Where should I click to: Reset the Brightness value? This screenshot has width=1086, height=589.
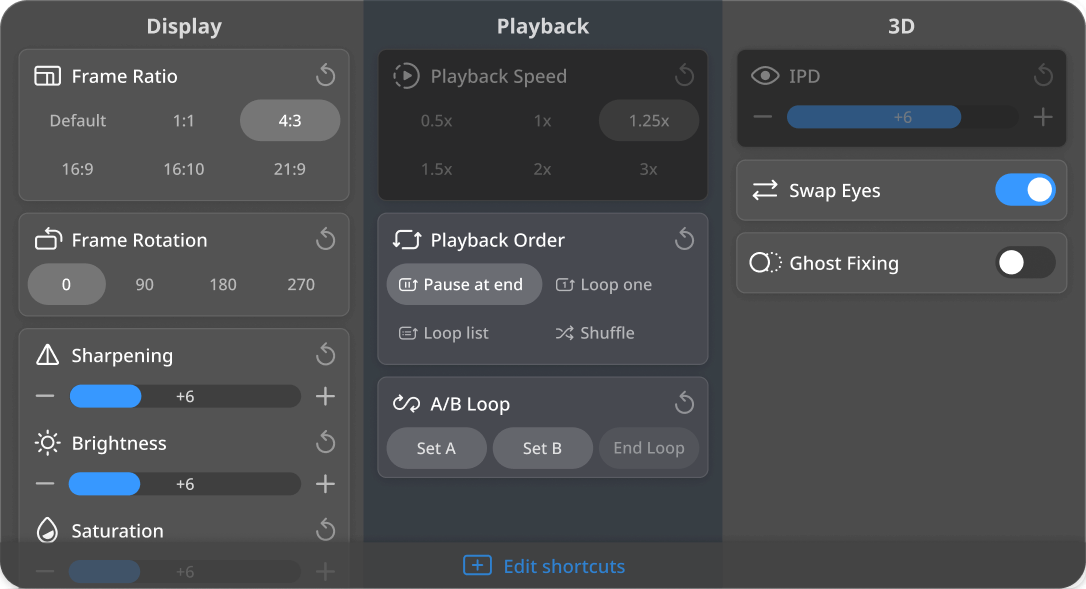pyautogui.click(x=326, y=443)
